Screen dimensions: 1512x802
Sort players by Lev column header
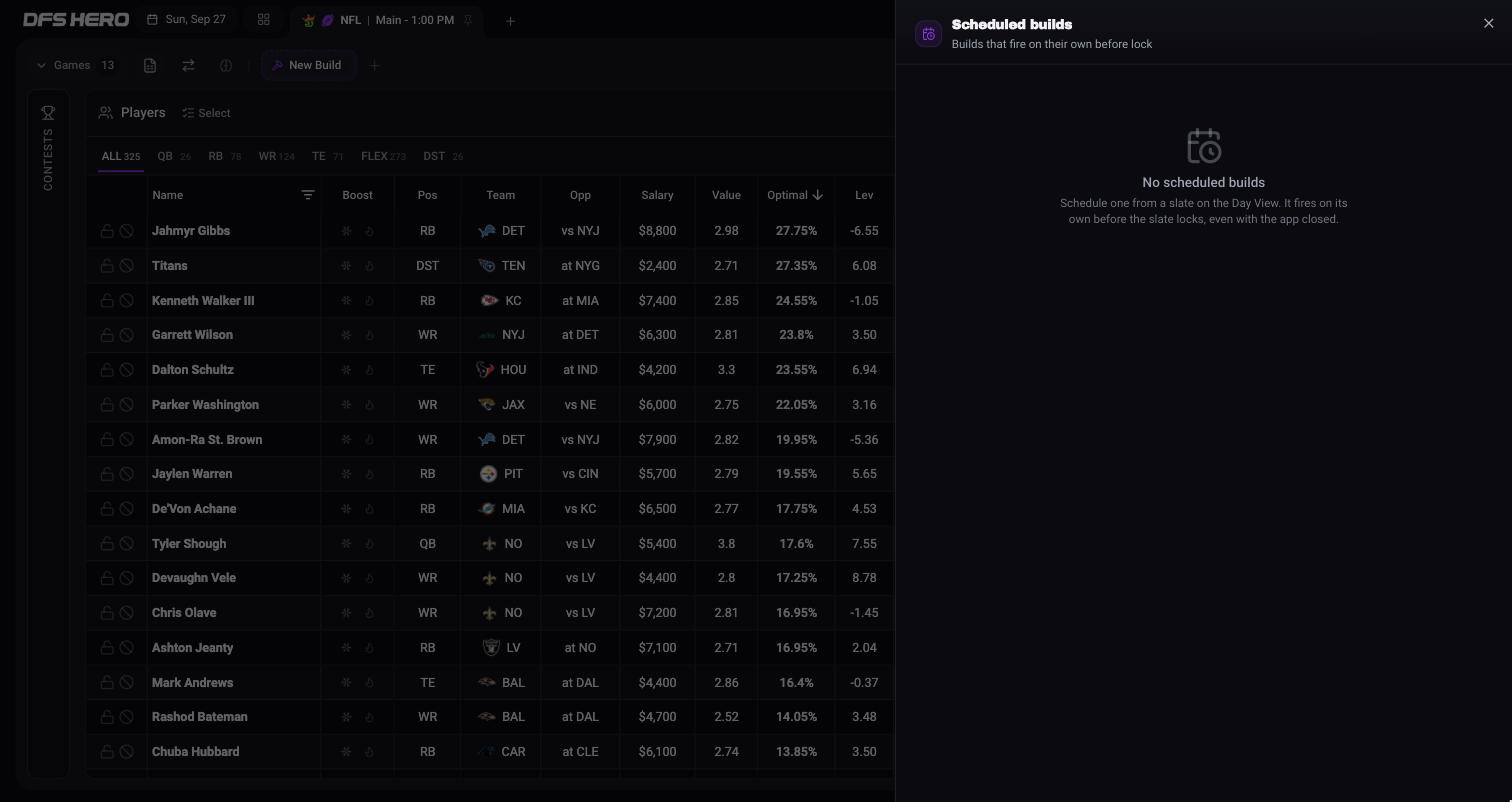click(864, 195)
